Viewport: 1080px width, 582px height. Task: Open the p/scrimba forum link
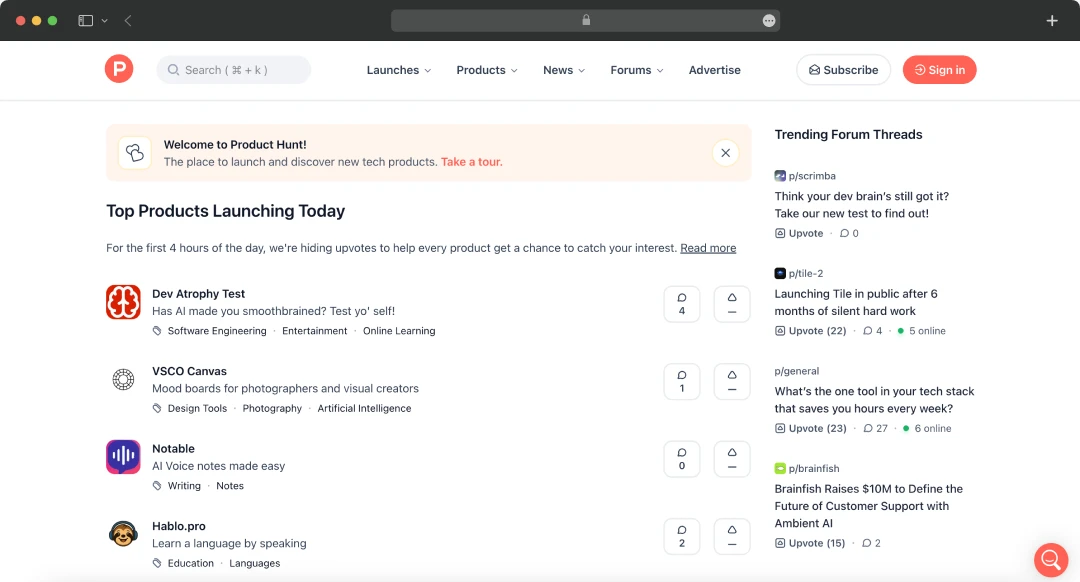tap(812, 176)
